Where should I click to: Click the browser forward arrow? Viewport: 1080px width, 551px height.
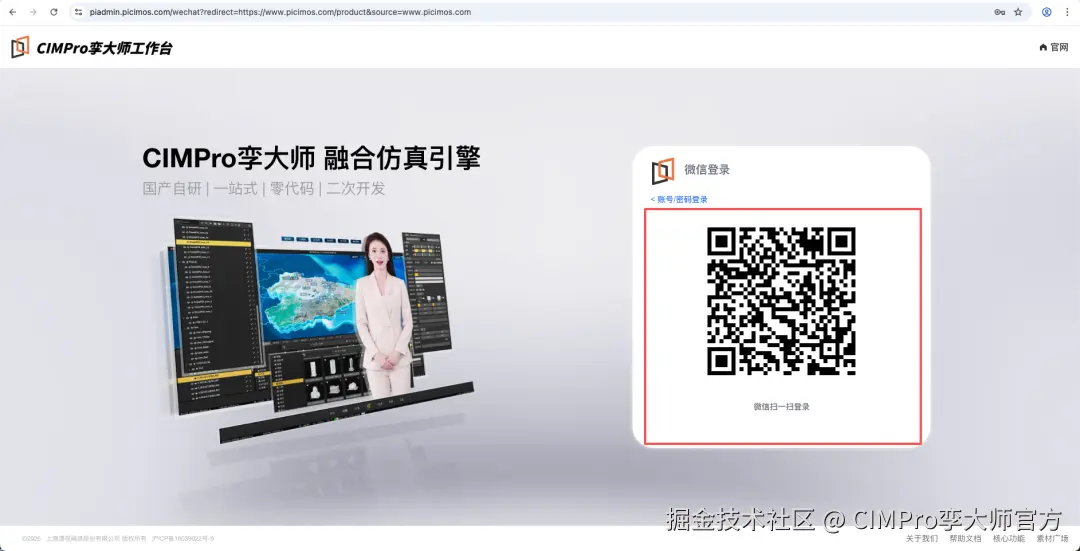tap(33, 12)
